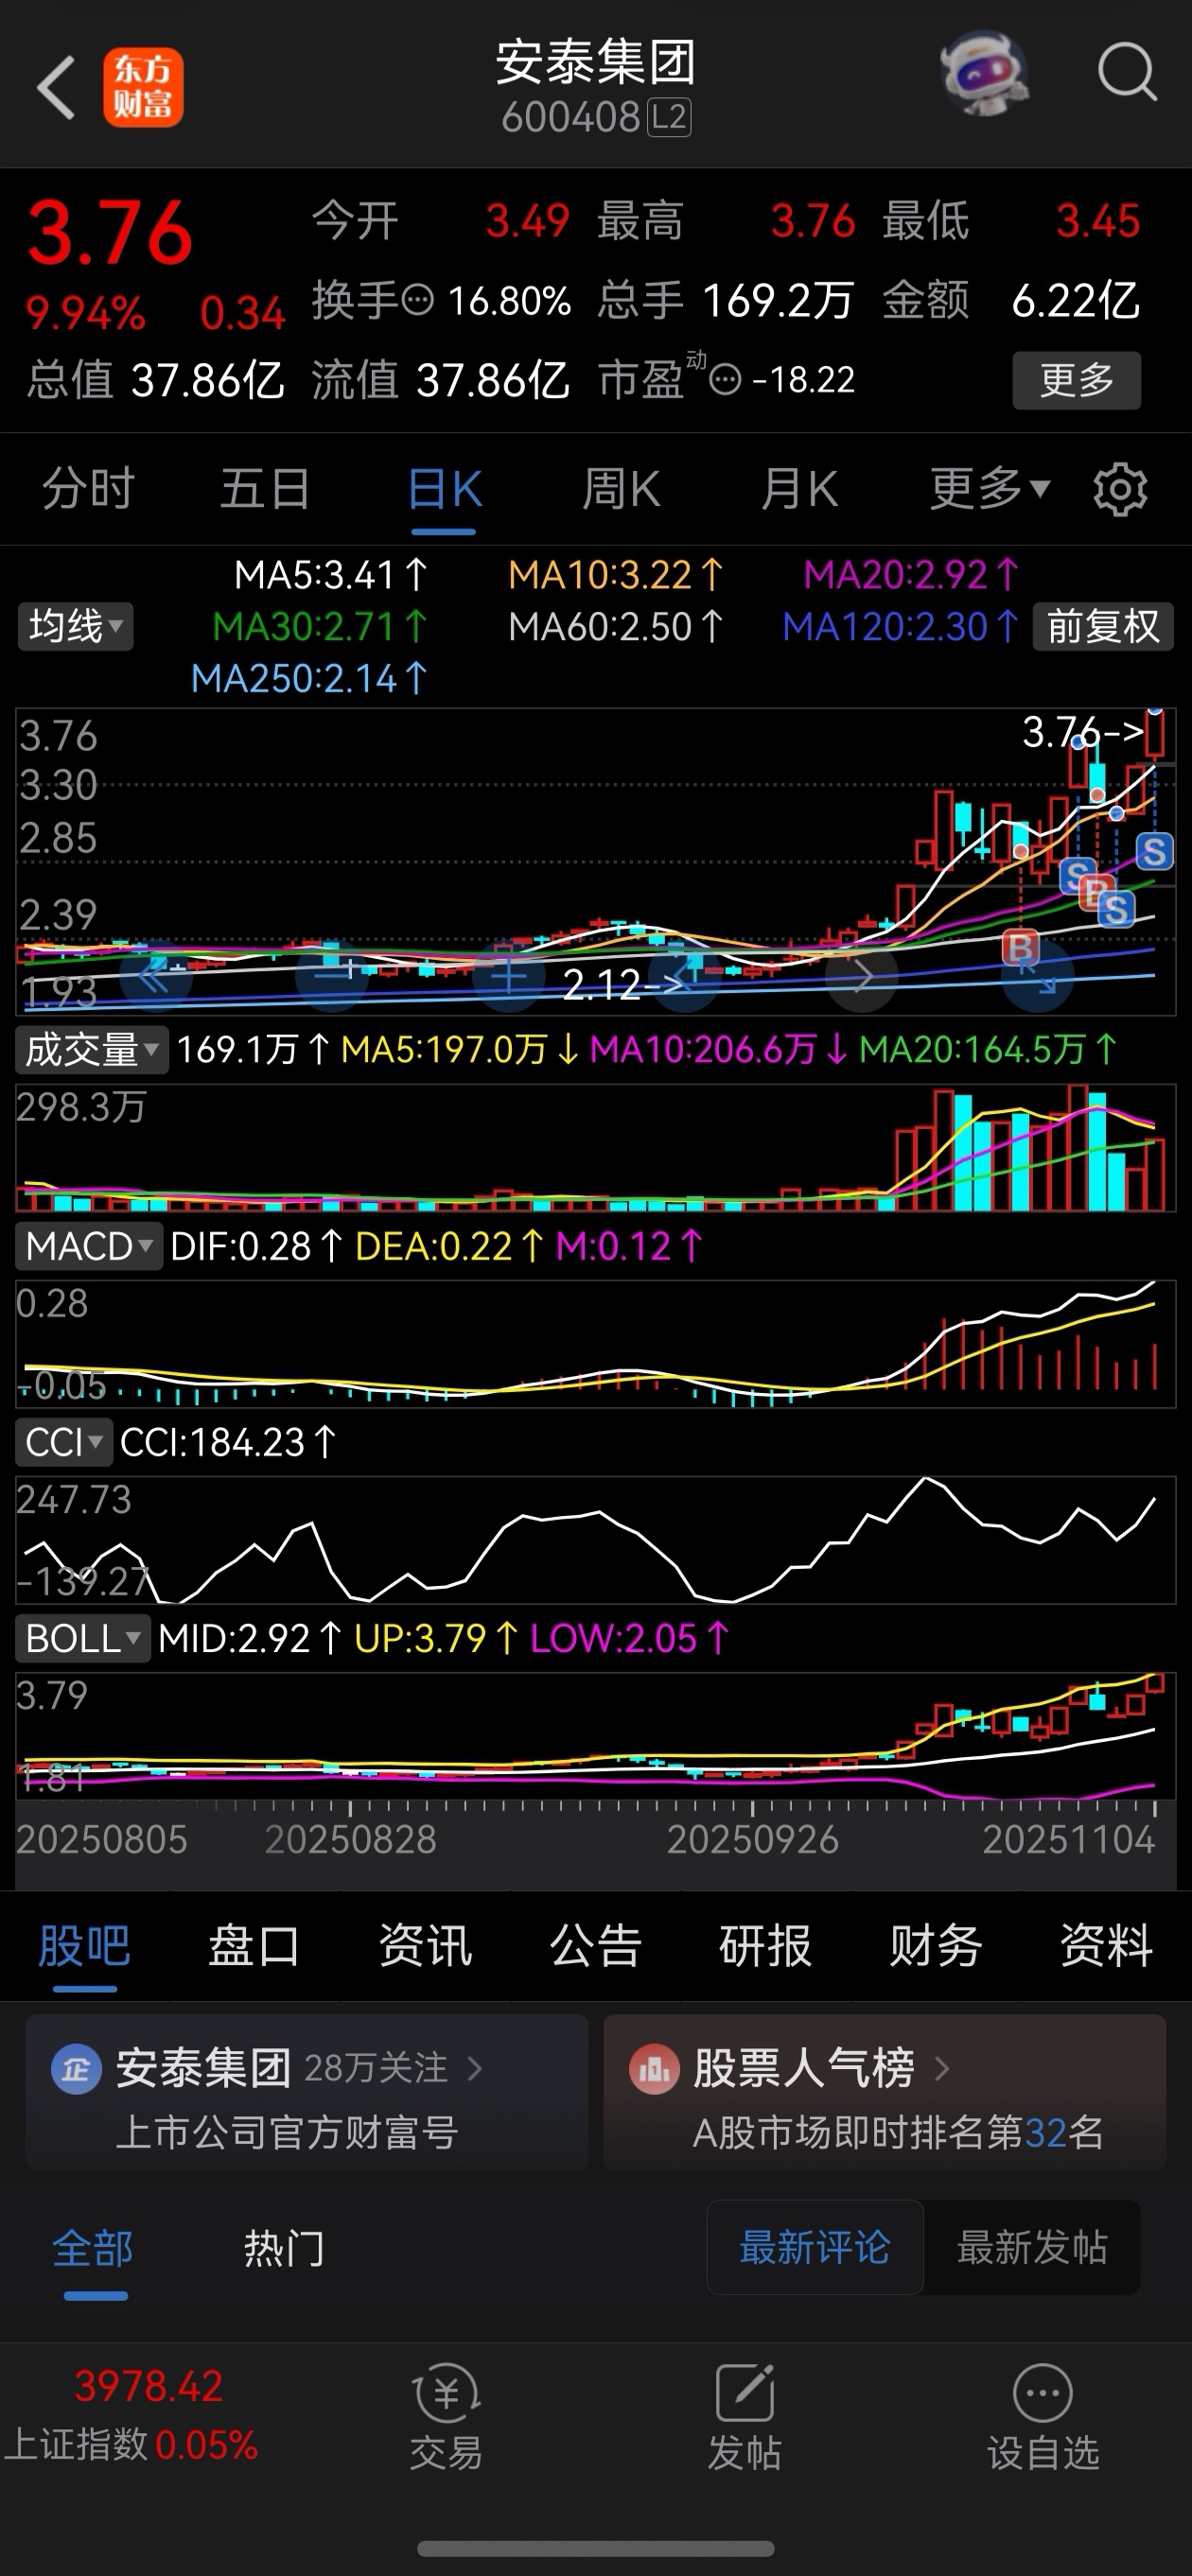
Task: Tap the BOLL band chart
Action: coord(595,1736)
